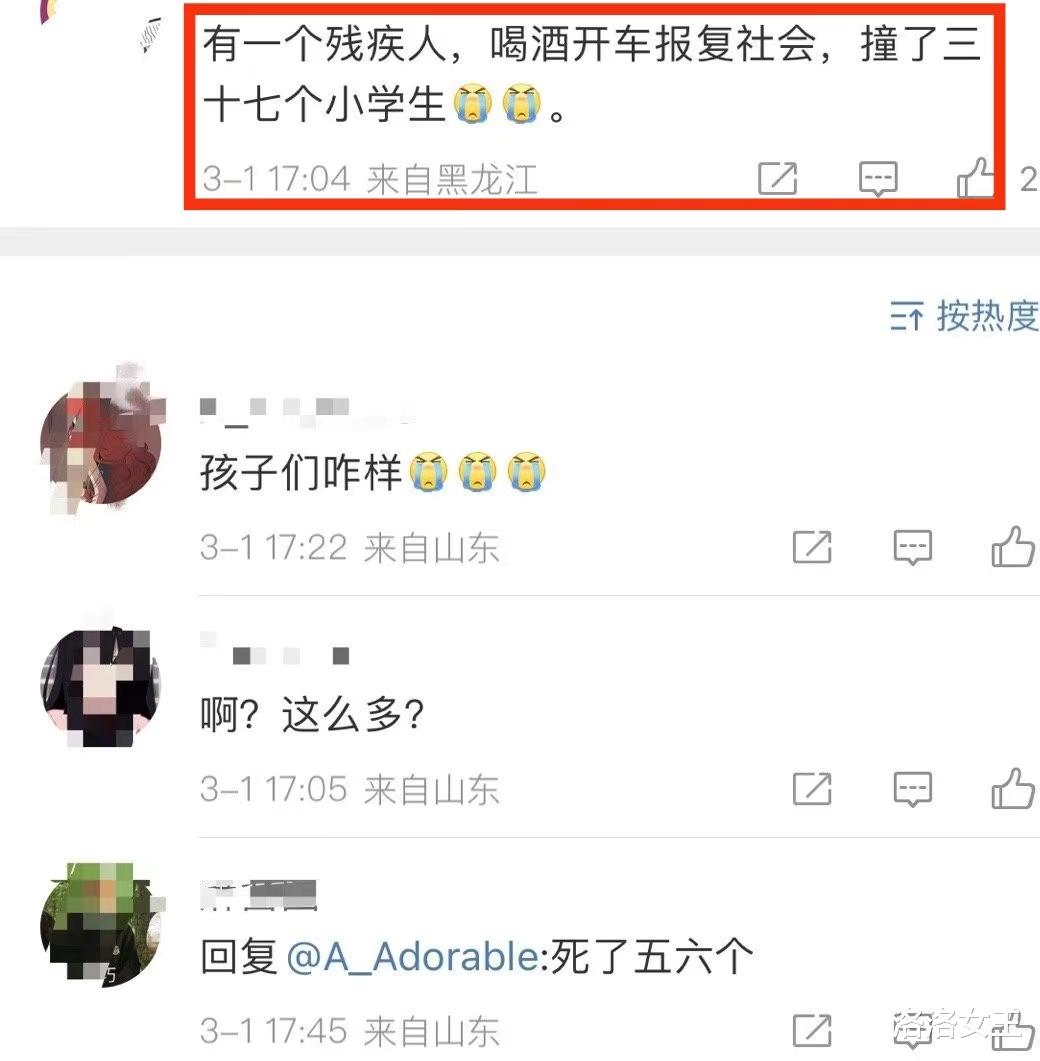Repost the Heilongjiang comment via share icon
Image resolution: width=1040 pixels, height=1061 pixels.
point(777,179)
